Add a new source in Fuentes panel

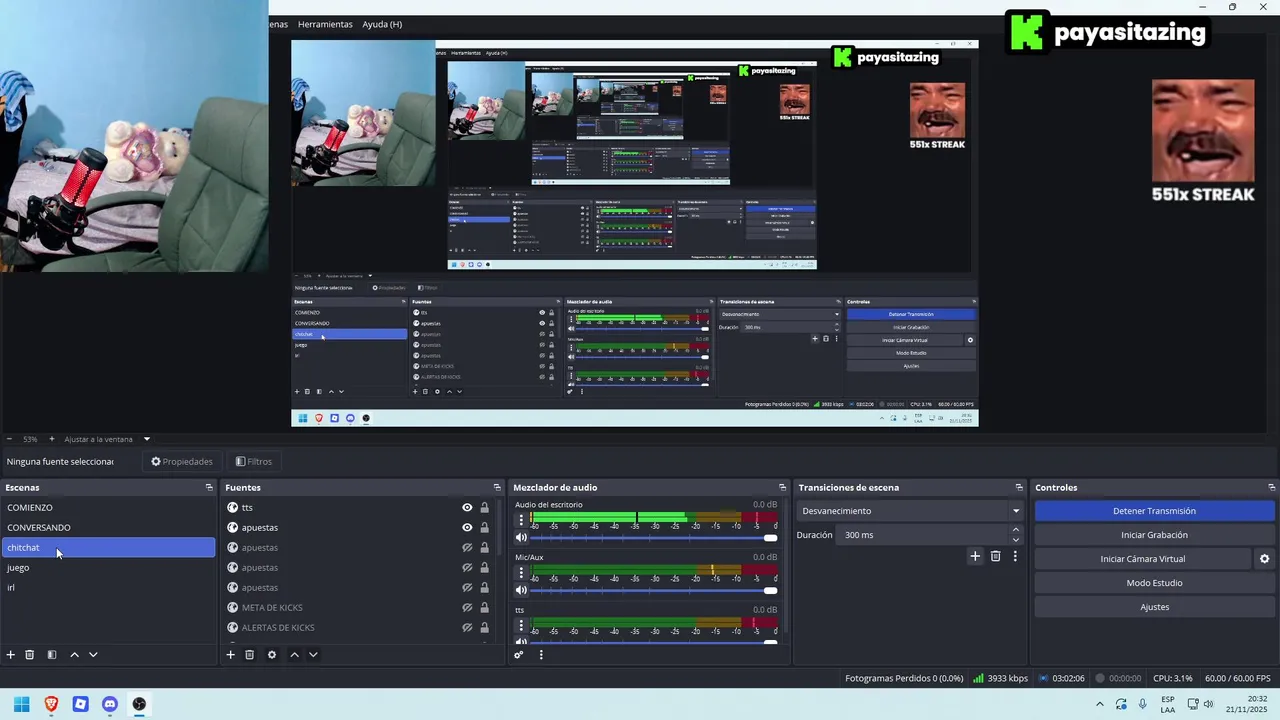click(230, 655)
